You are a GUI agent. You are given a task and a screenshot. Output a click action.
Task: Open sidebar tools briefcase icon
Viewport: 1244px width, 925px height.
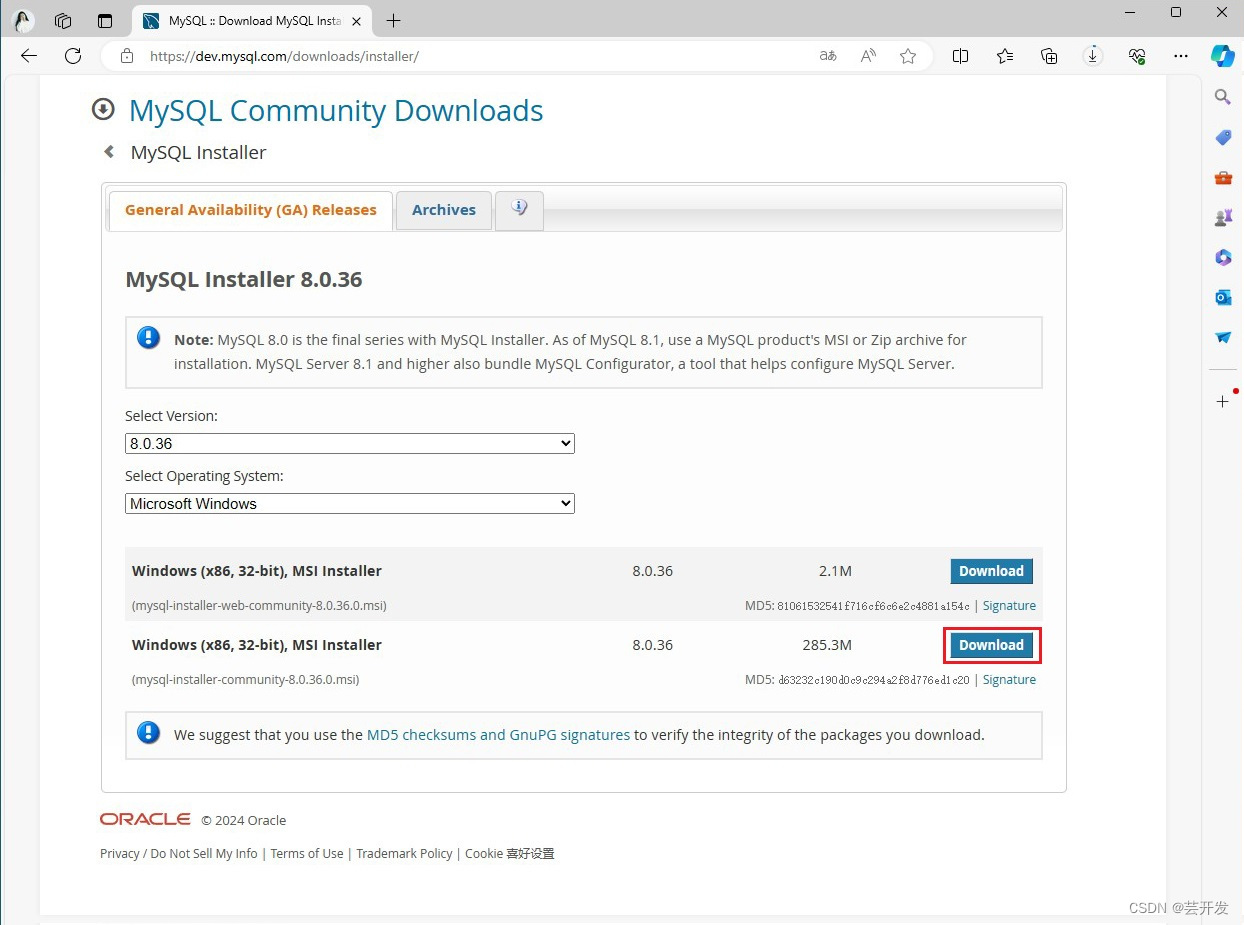(x=1222, y=178)
